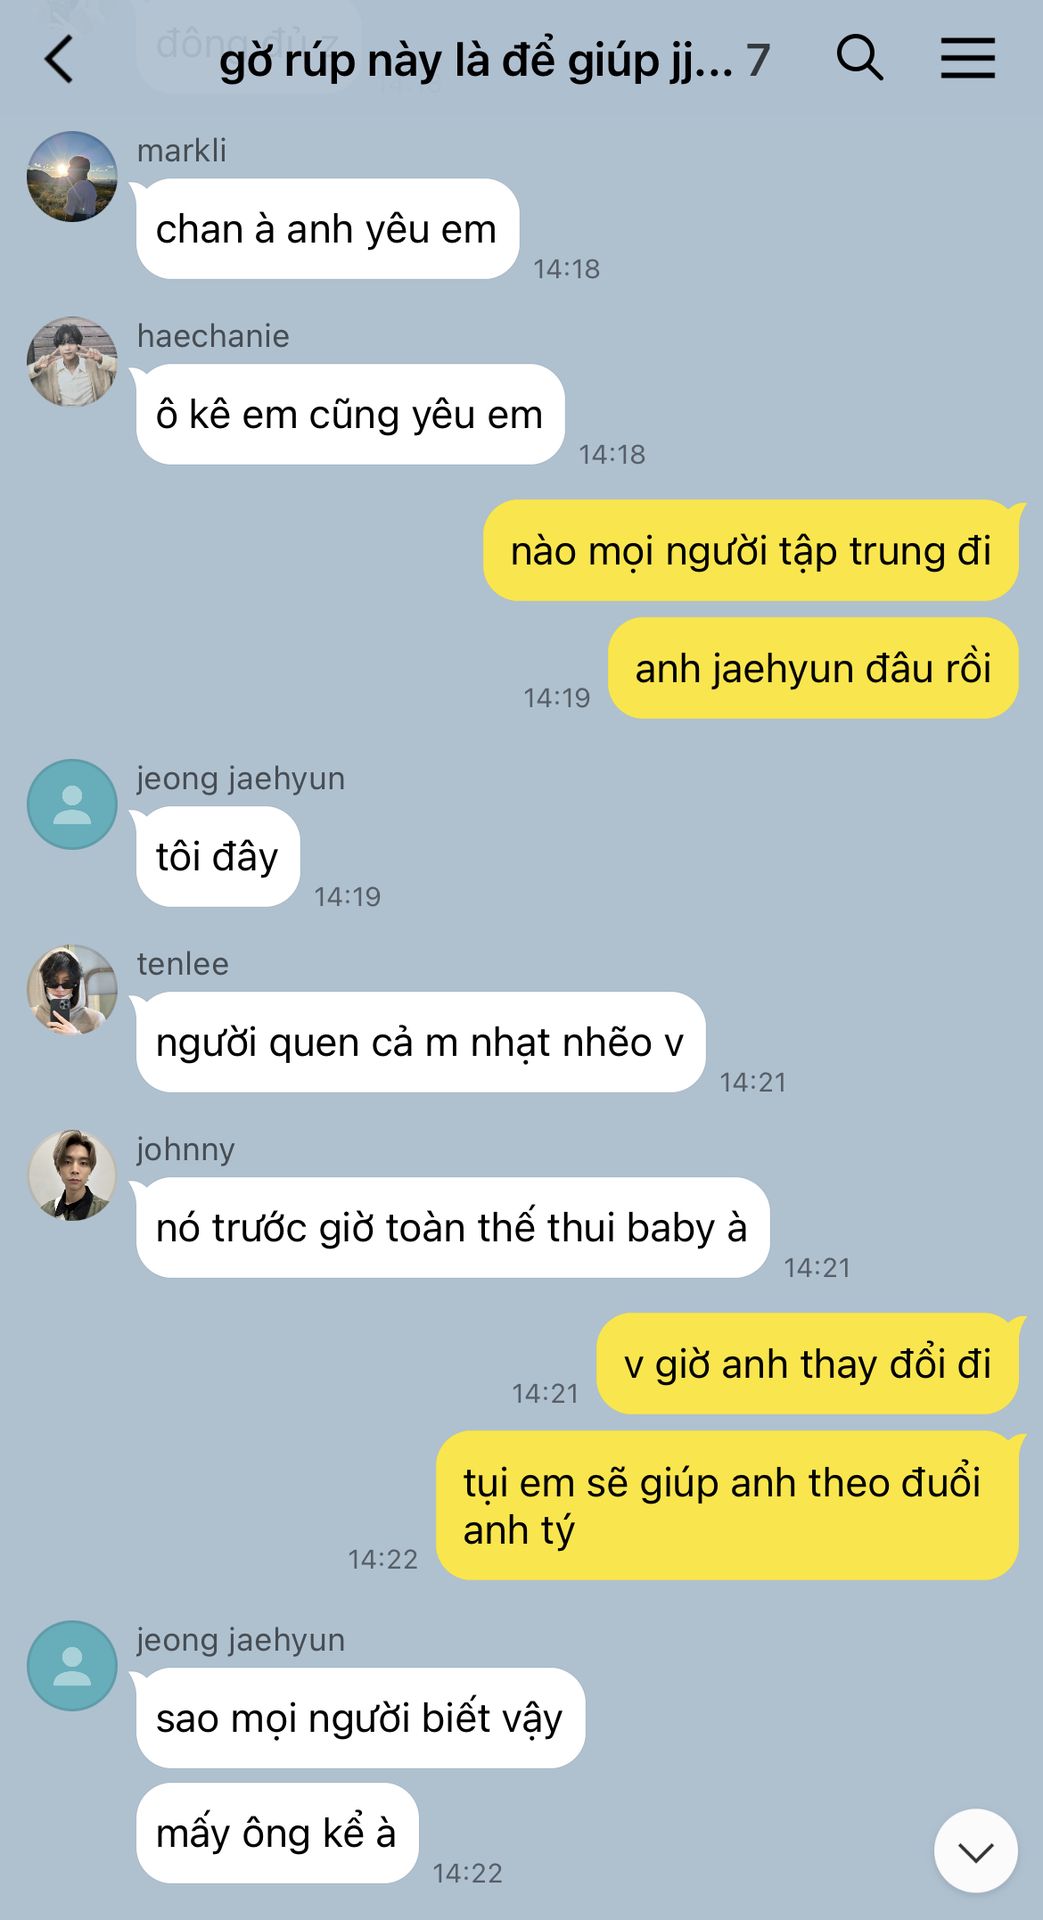Tap message 'nó trước giờ toàn thế thui baby à'

click(x=452, y=1227)
